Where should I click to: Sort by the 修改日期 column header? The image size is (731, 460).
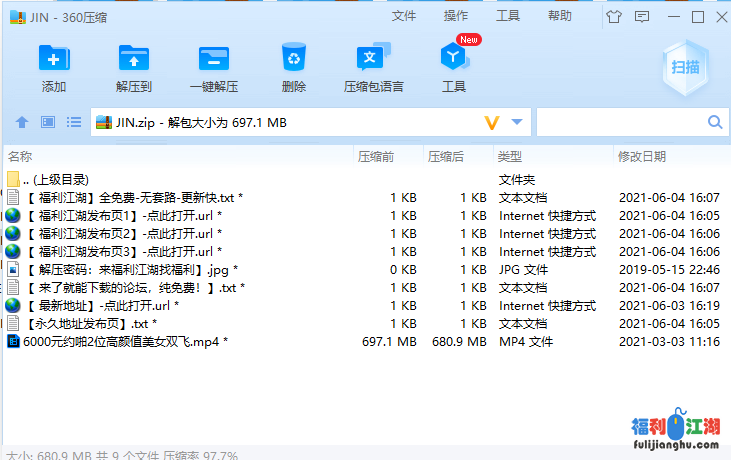(x=641, y=156)
